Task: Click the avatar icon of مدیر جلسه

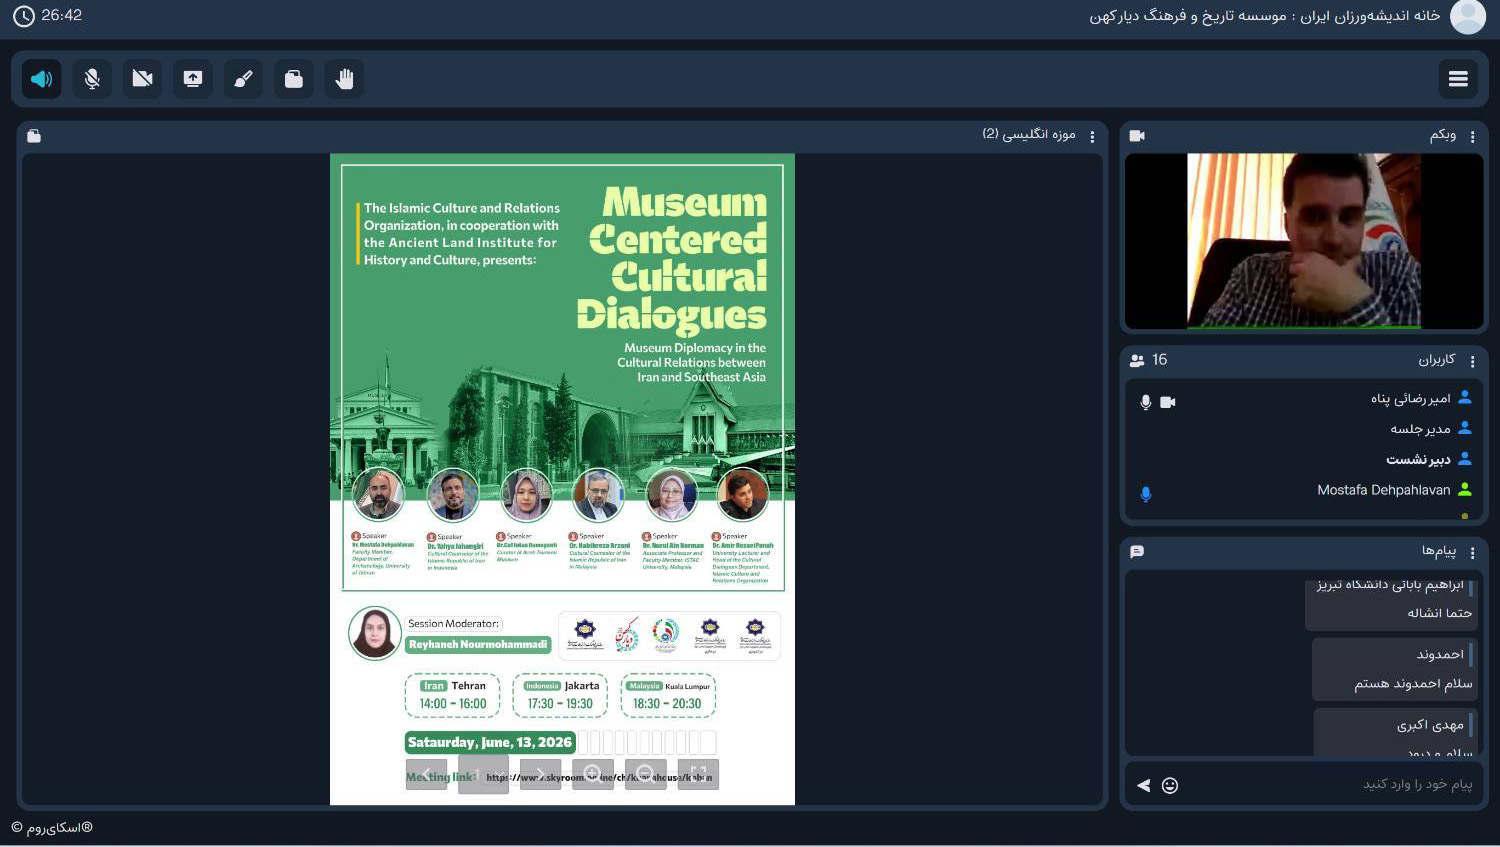Action: 1465,428
